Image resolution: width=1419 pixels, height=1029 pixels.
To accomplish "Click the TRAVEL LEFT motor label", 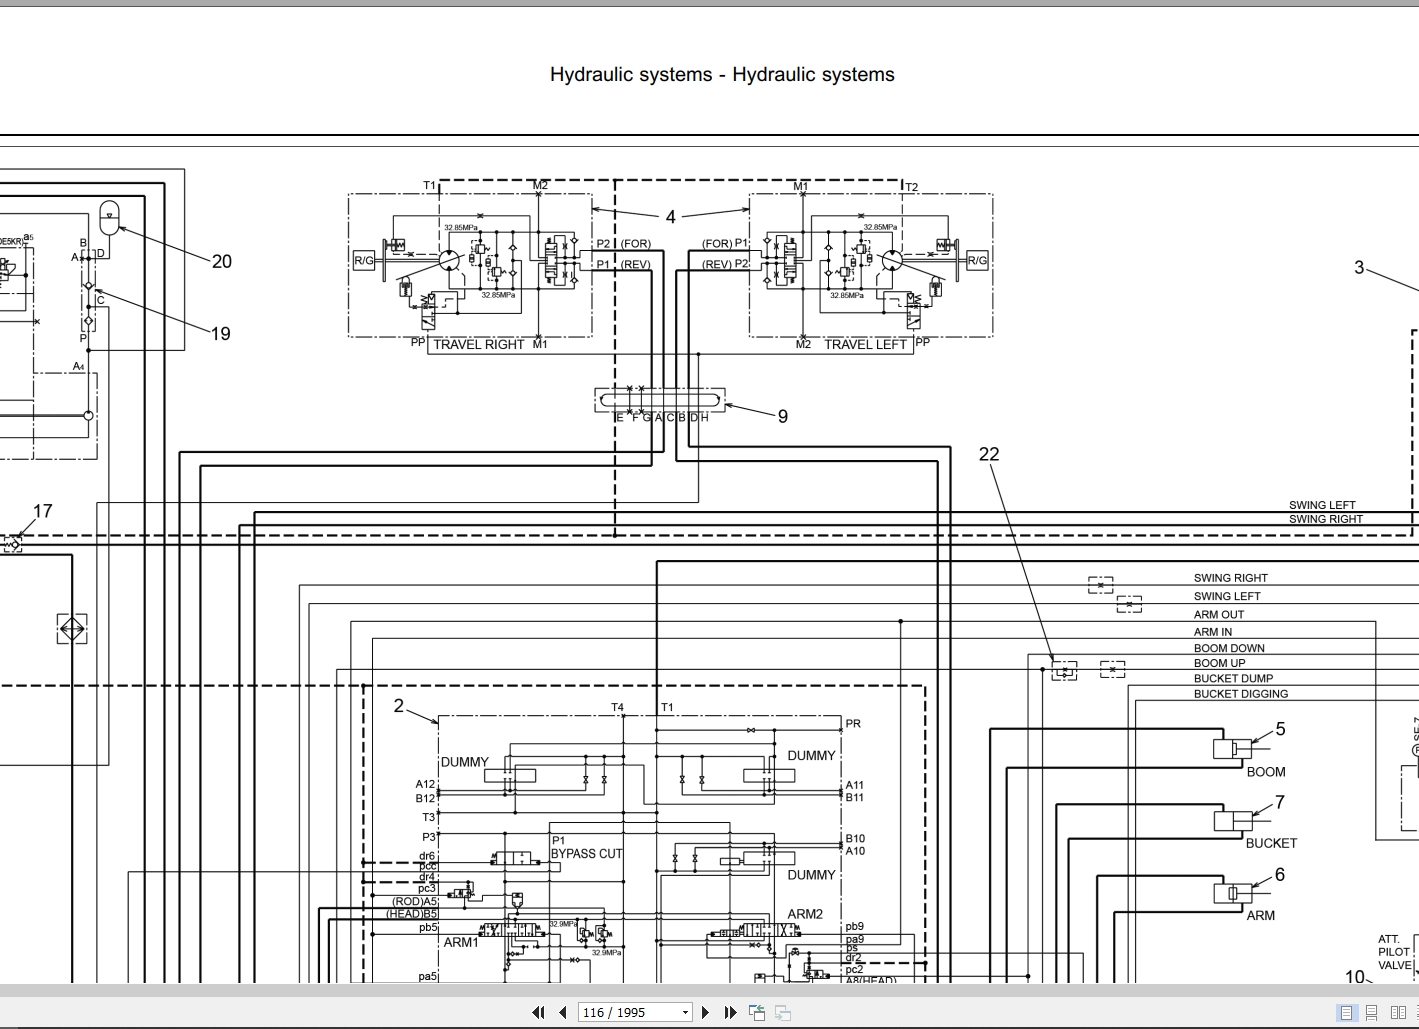I will pyautogui.click(x=866, y=344).
